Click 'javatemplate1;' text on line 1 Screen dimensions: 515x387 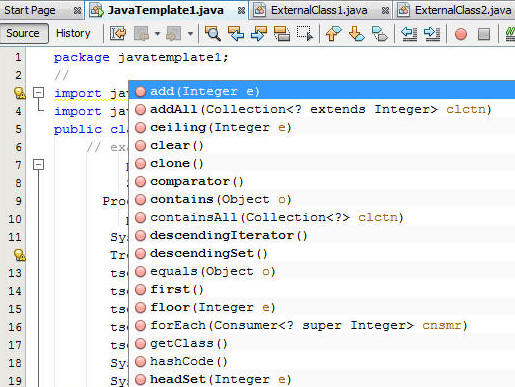coord(173,58)
